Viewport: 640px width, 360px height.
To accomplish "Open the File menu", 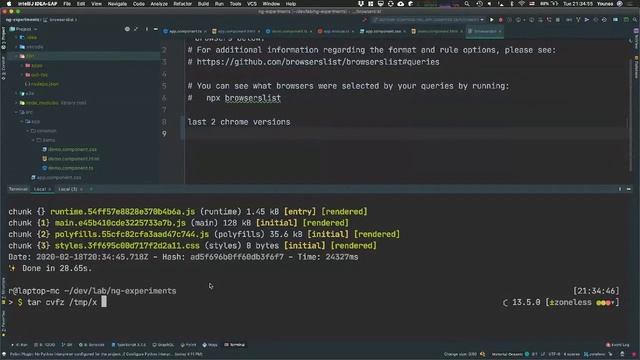I will pos(67,4).
